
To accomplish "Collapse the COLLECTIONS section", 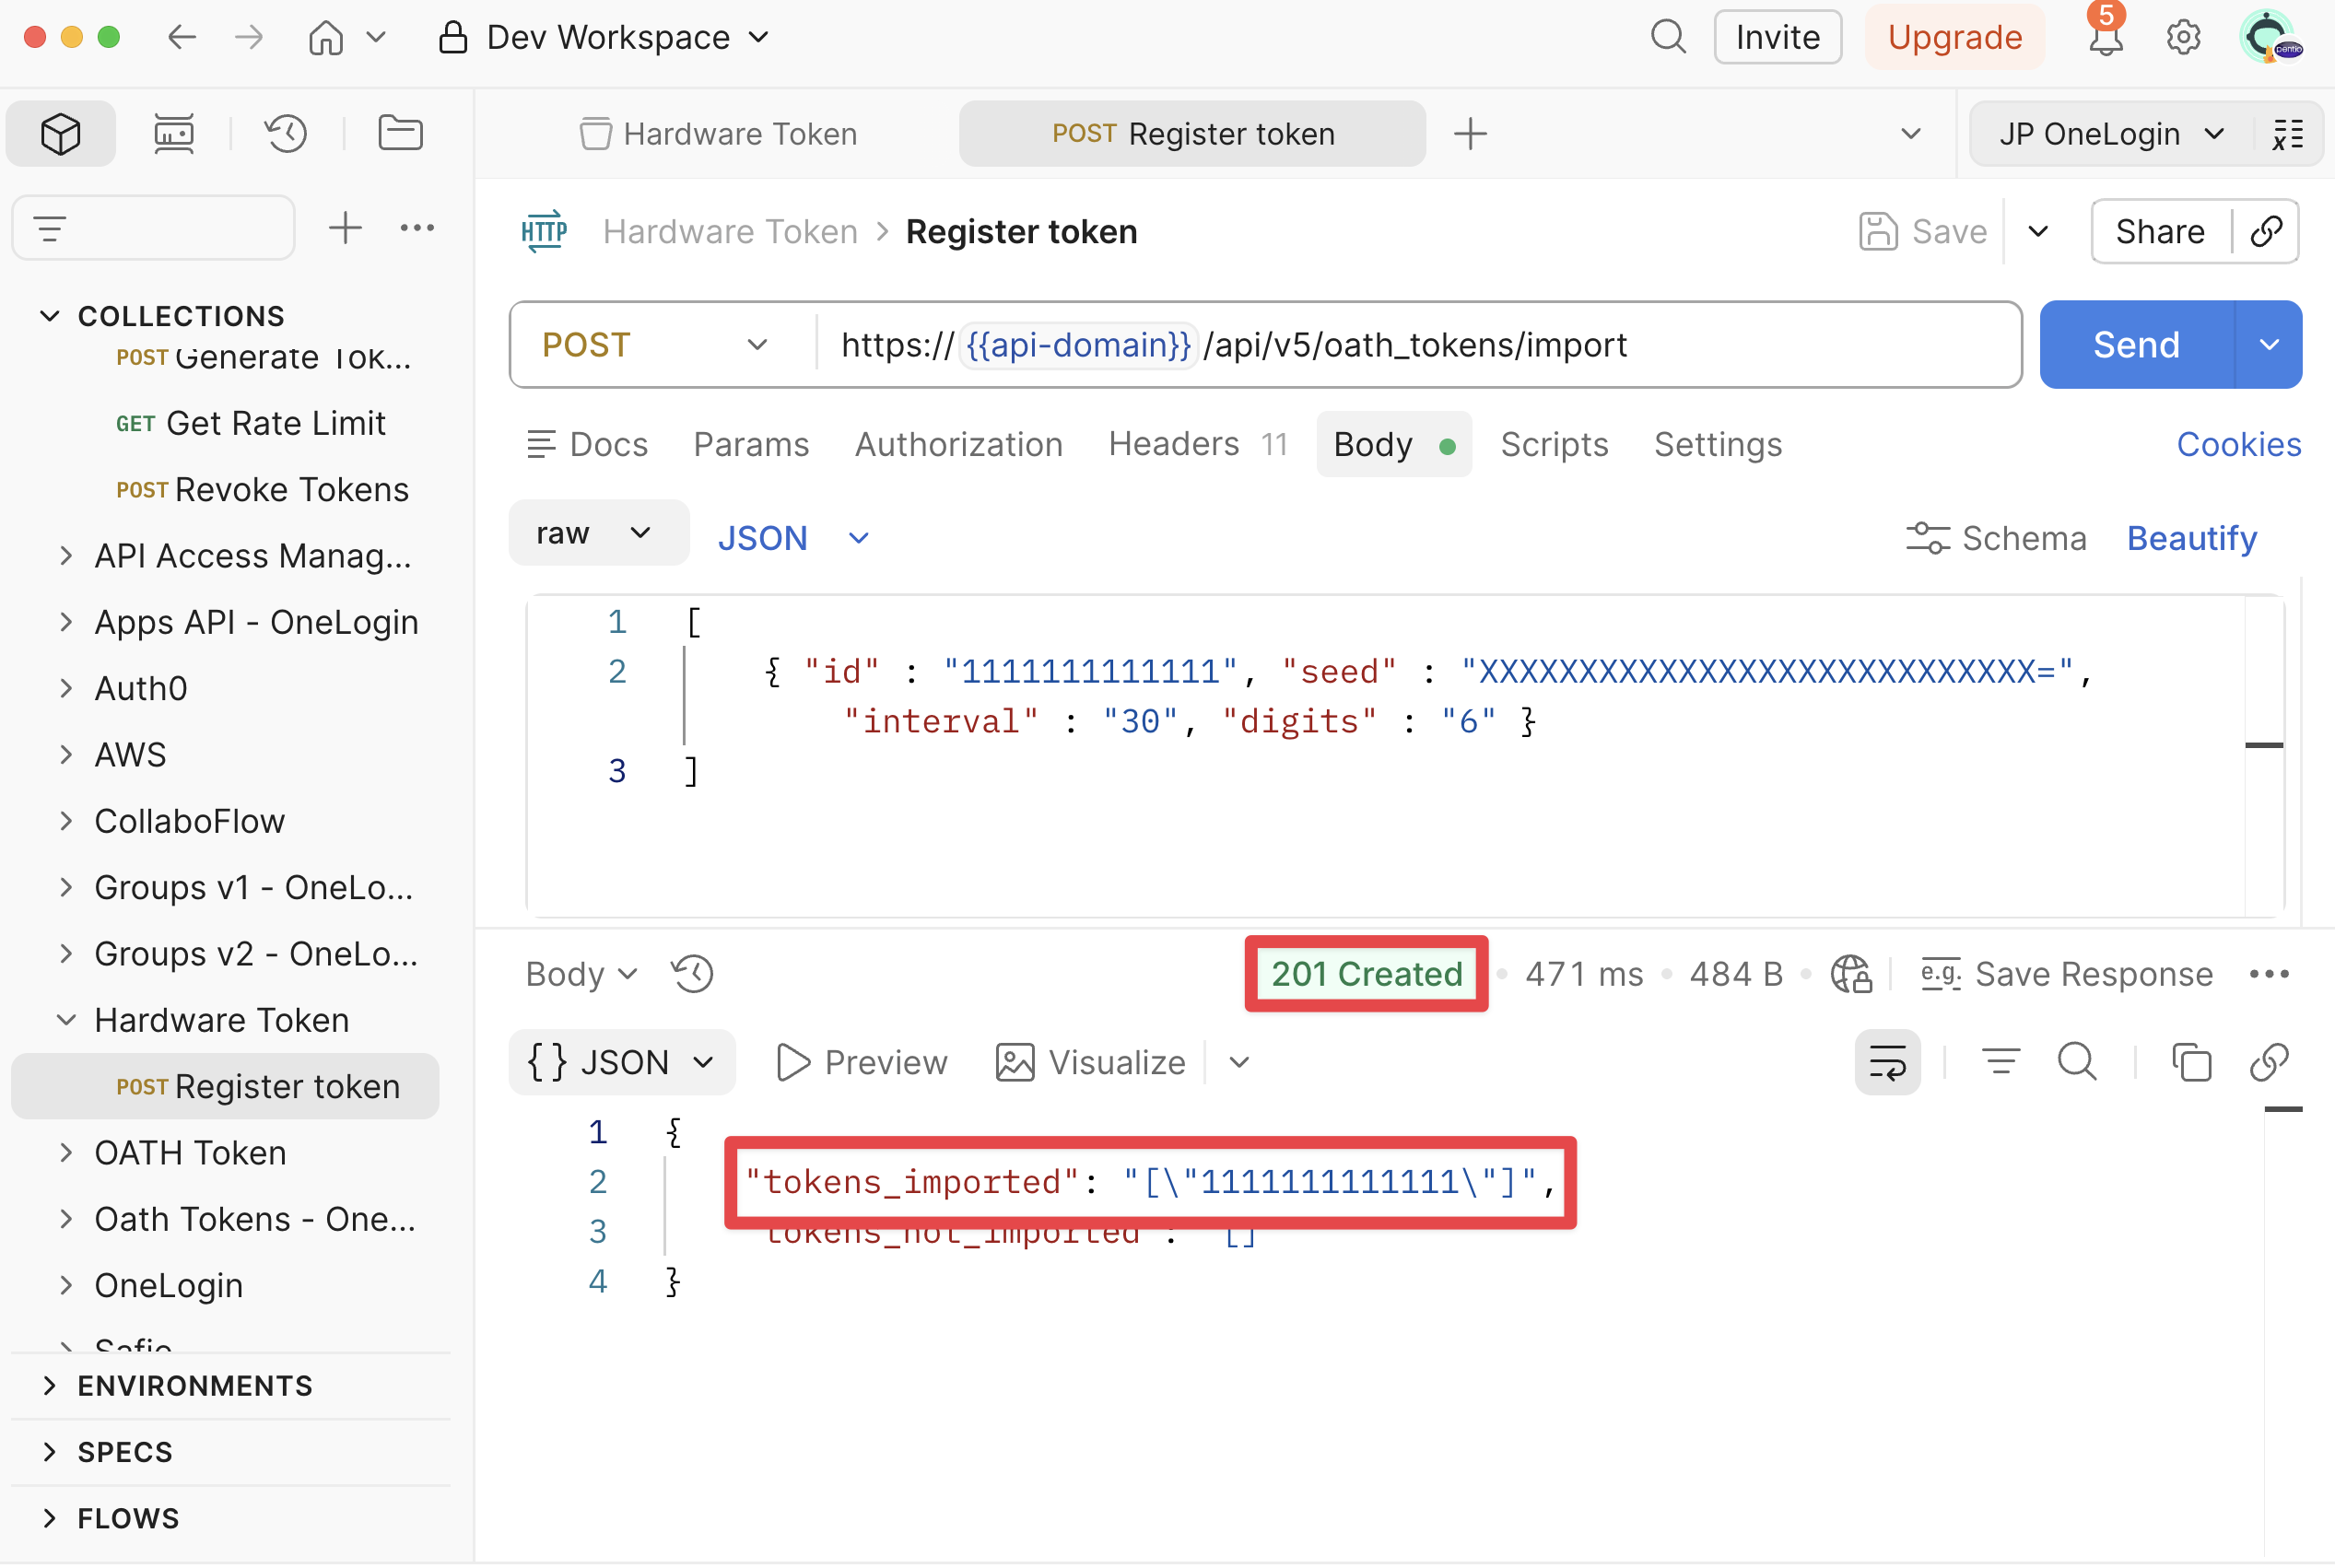I will click(x=49, y=315).
